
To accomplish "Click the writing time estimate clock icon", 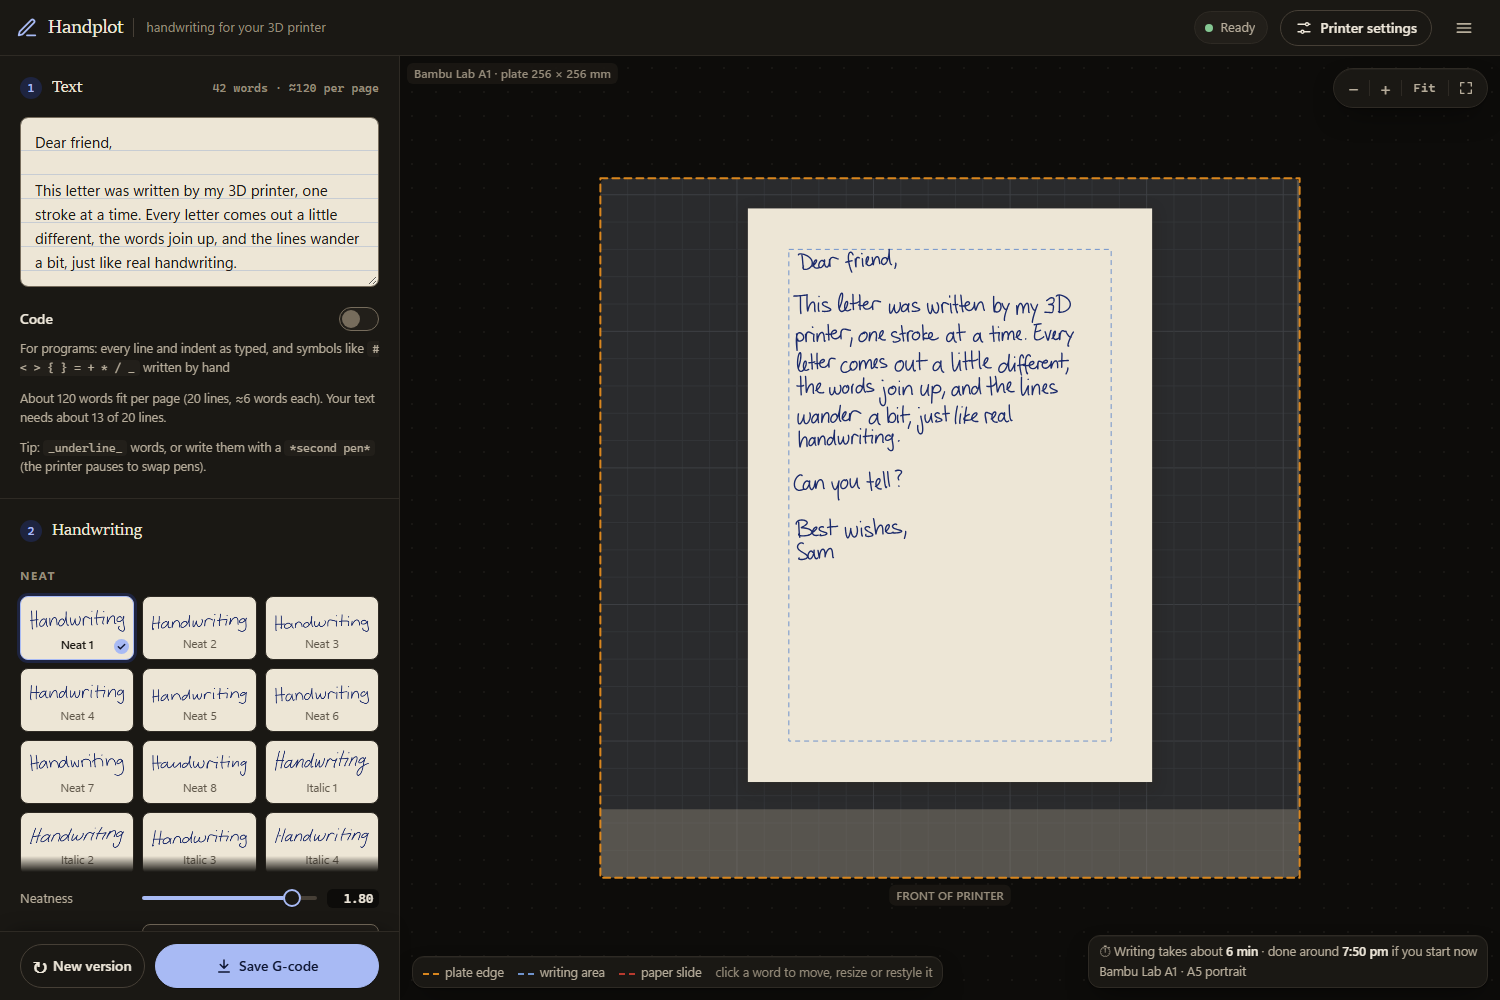I will point(1105,952).
